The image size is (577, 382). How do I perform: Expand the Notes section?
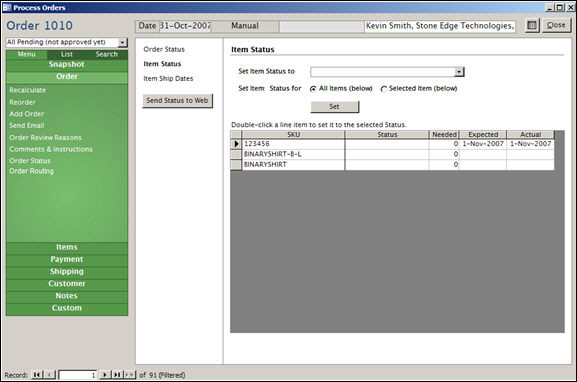click(67, 296)
